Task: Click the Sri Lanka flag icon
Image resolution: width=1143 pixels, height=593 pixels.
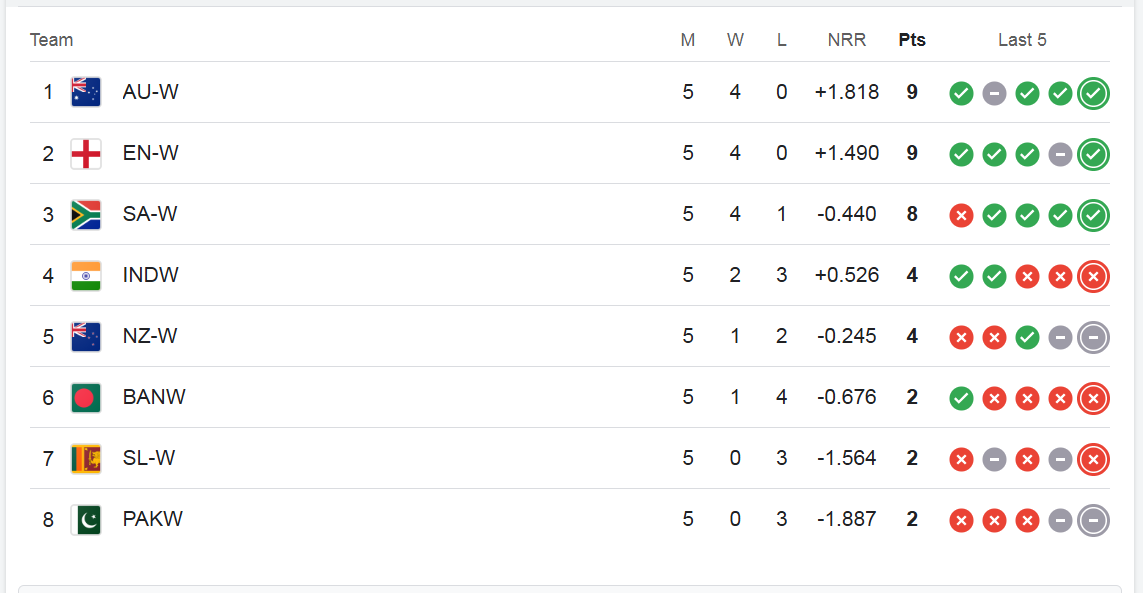Action: [x=86, y=458]
